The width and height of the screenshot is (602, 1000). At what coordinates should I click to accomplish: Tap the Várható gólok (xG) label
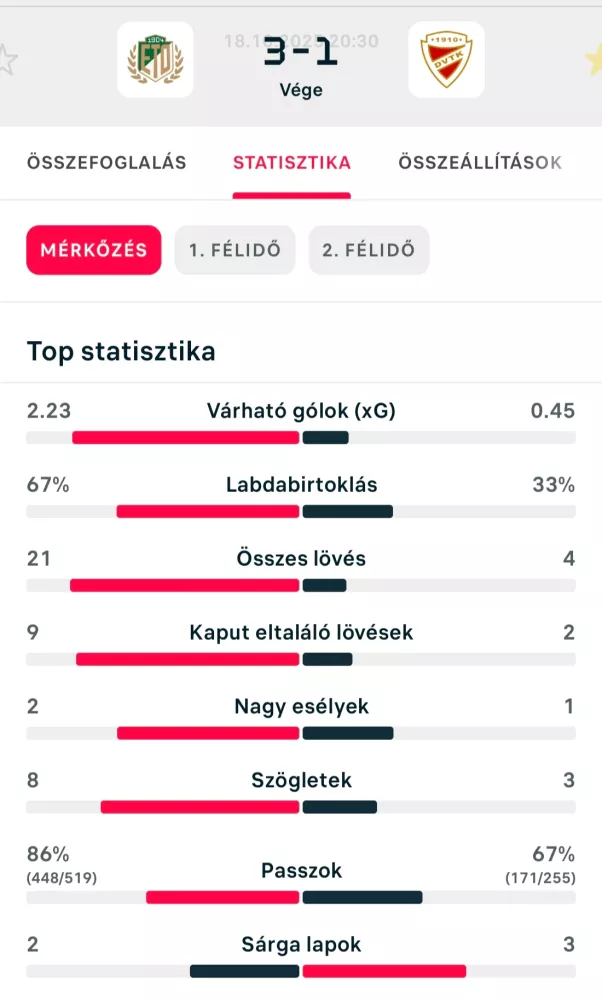(301, 411)
